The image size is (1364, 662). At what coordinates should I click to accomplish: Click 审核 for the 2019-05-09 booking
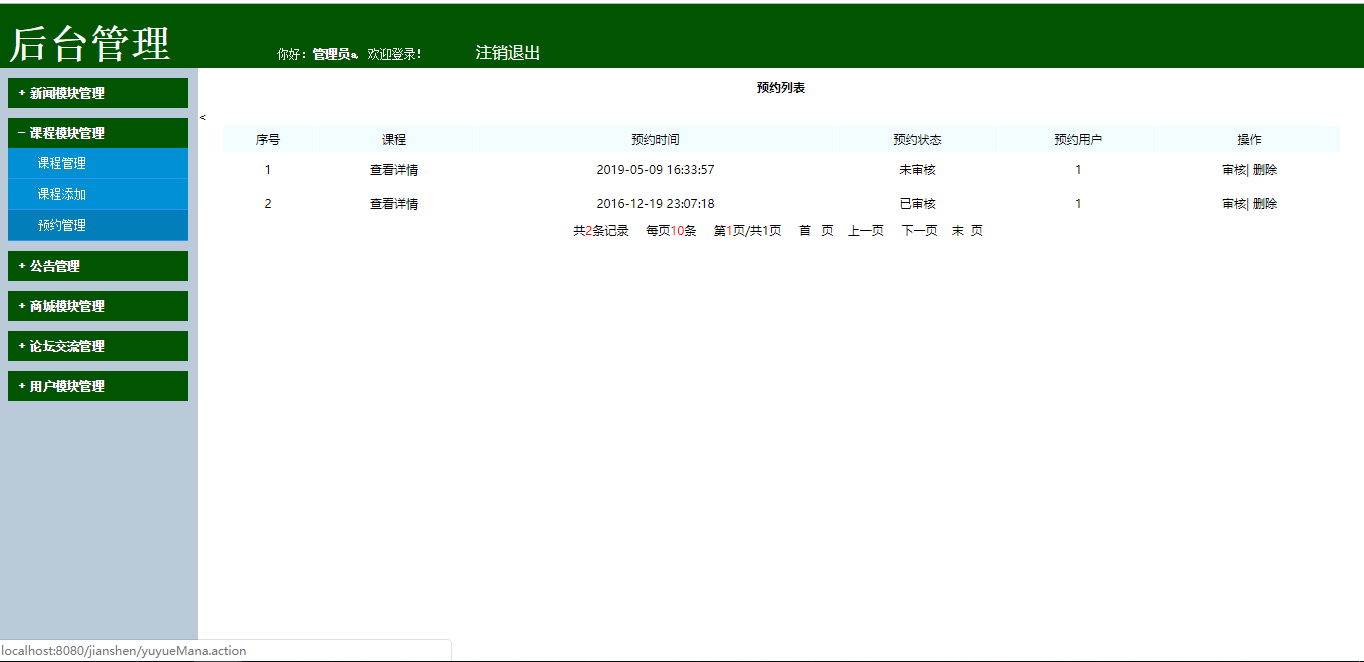click(x=1234, y=170)
